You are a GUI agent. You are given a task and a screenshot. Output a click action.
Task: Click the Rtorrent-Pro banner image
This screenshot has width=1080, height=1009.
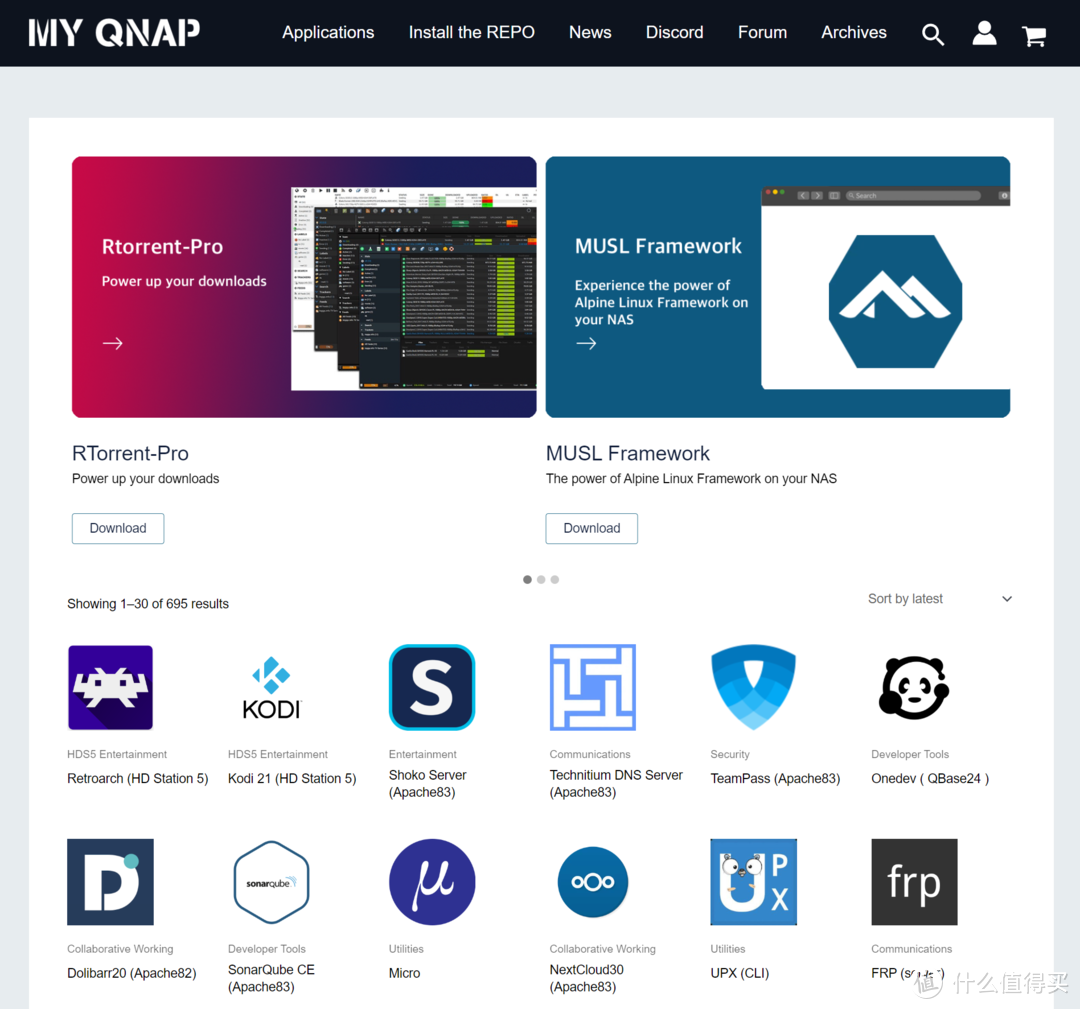tap(304, 287)
